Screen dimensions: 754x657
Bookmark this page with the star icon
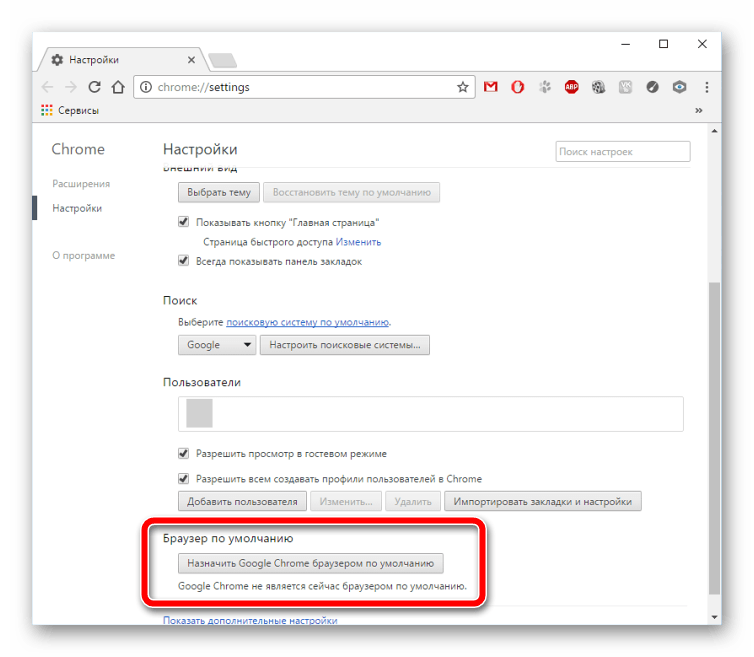pyautogui.click(x=463, y=87)
